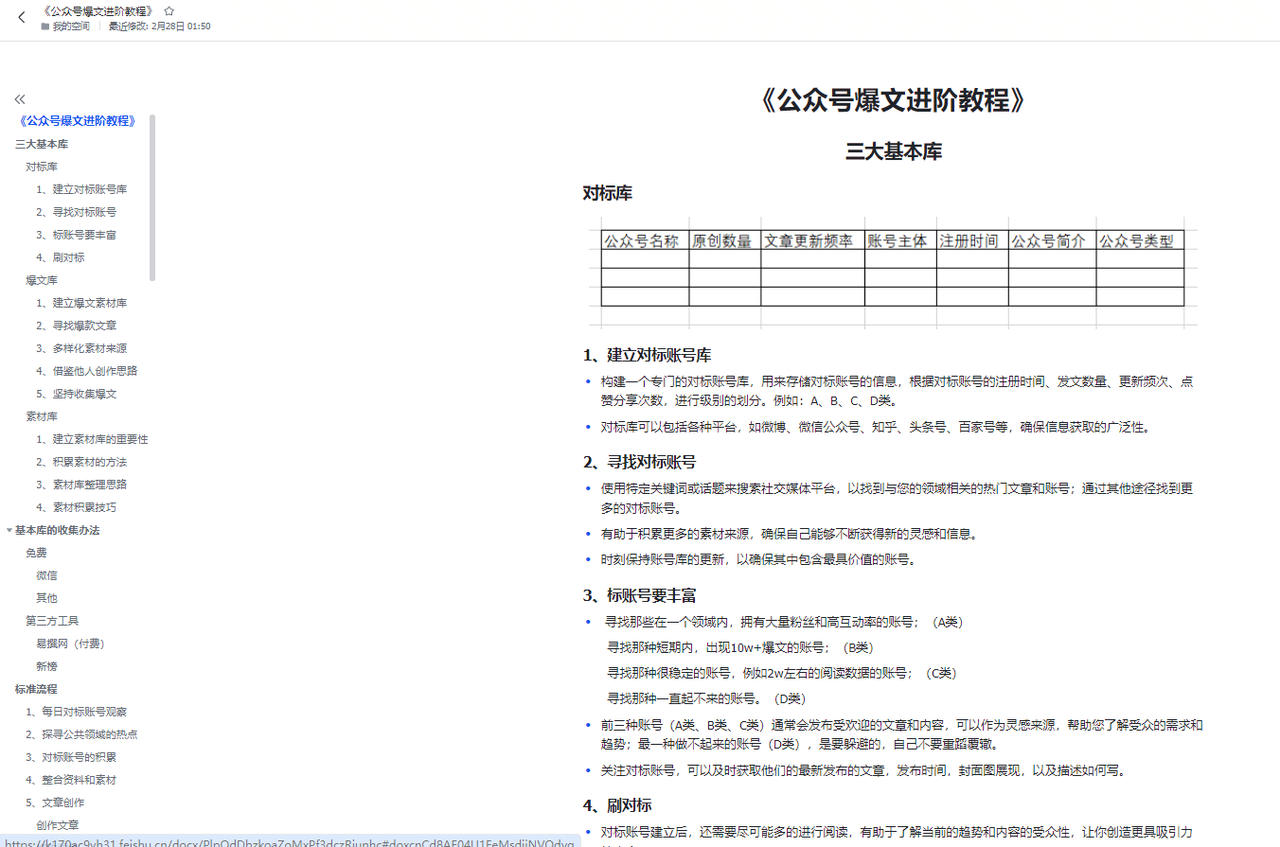Jump to 《公众号爆文进阶教程》 in outline
The width and height of the screenshot is (1280, 847).
[x=77, y=121]
